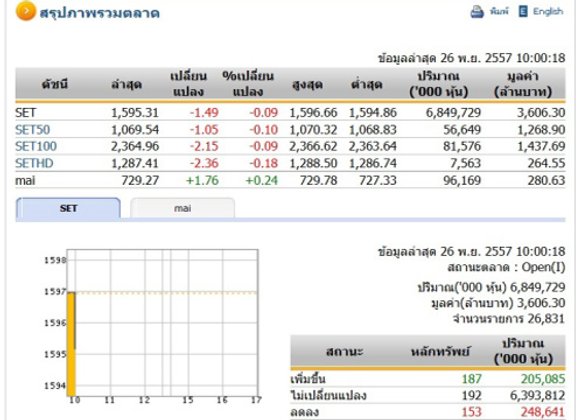This screenshot has height=420, width=583.
Task: Click mai volume 96,169
Action: click(462, 181)
